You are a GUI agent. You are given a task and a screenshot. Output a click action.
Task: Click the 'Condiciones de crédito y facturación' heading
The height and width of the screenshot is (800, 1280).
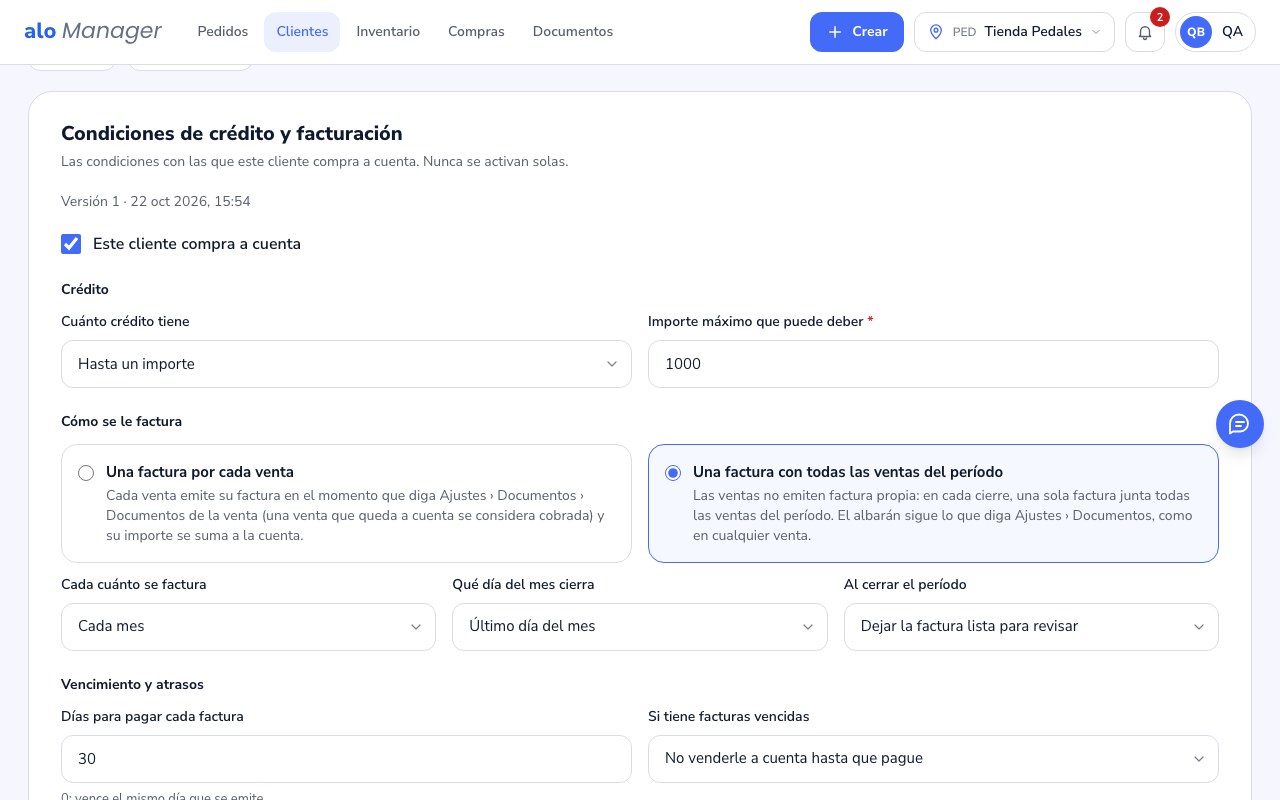tap(232, 134)
